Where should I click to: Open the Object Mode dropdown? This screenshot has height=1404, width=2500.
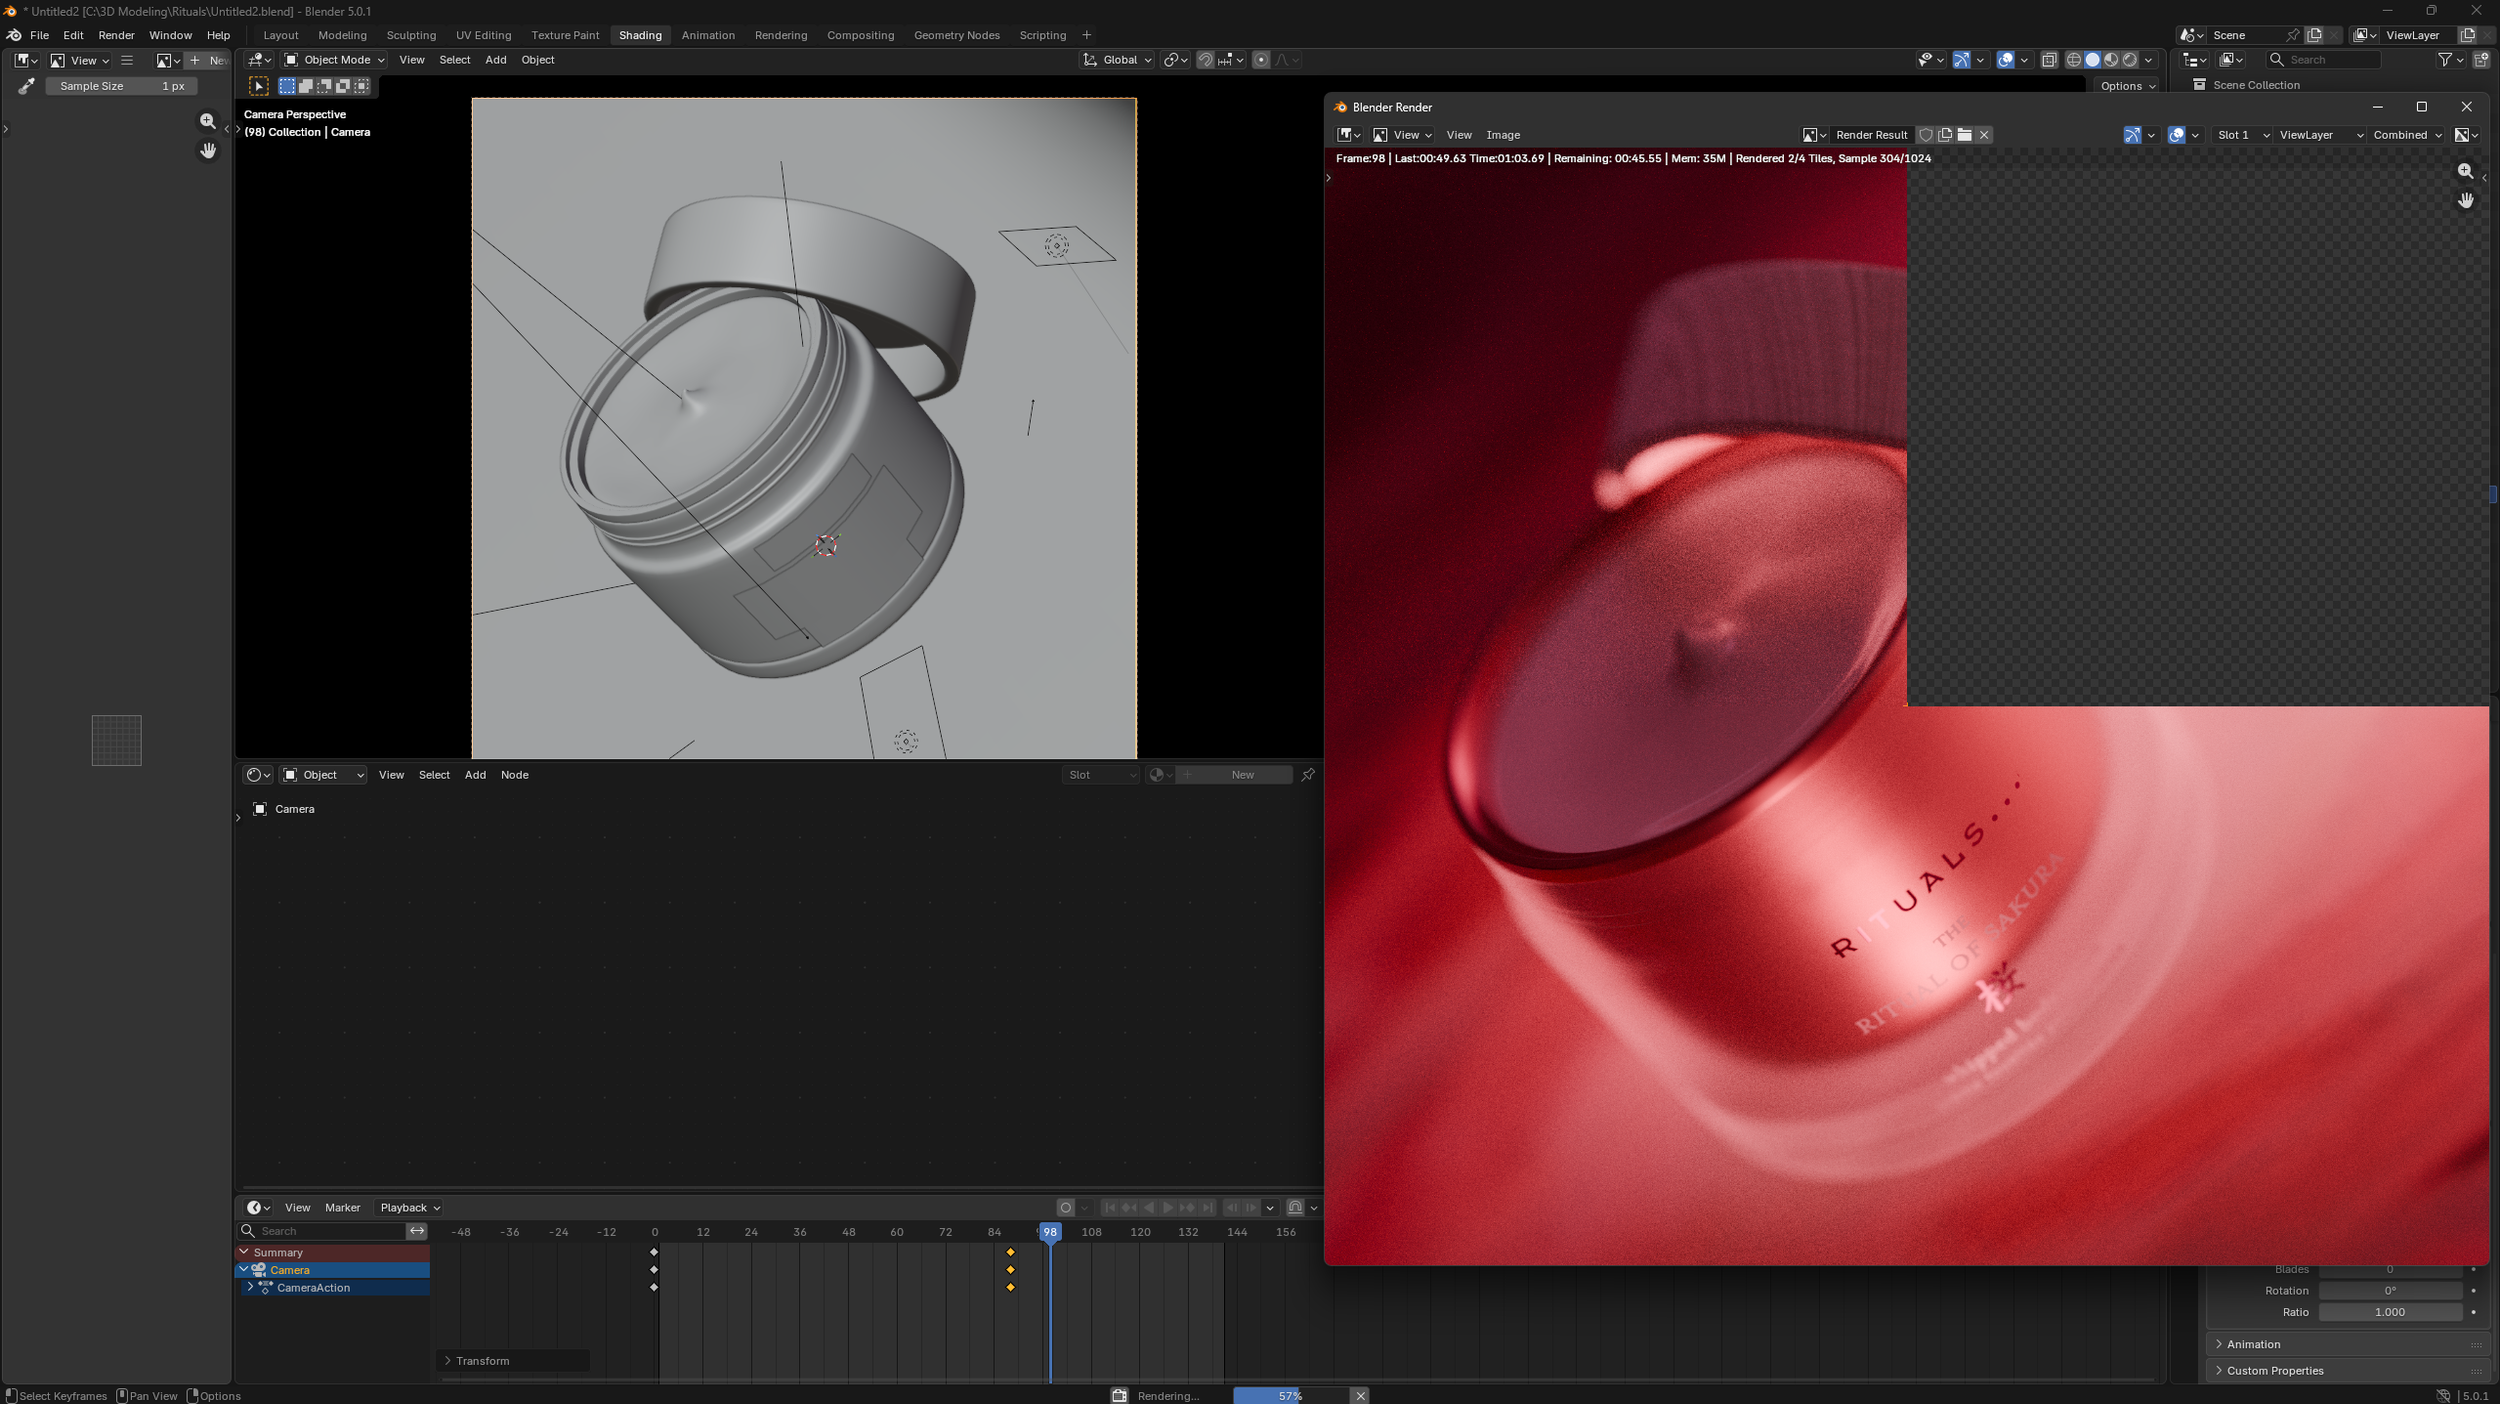pos(334,60)
